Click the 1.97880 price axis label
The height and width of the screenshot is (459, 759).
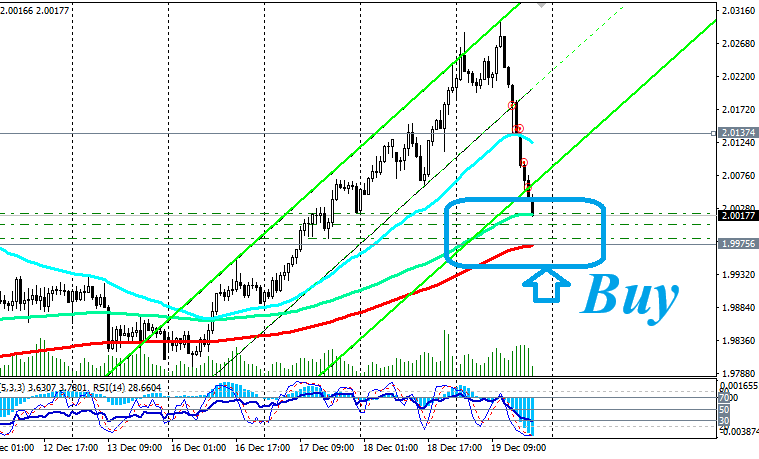pos(738,373)
